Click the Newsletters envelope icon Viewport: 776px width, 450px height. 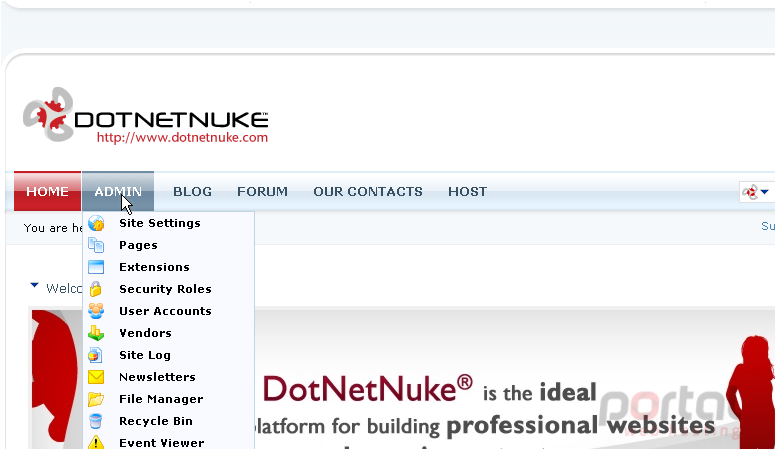(96, 377)
